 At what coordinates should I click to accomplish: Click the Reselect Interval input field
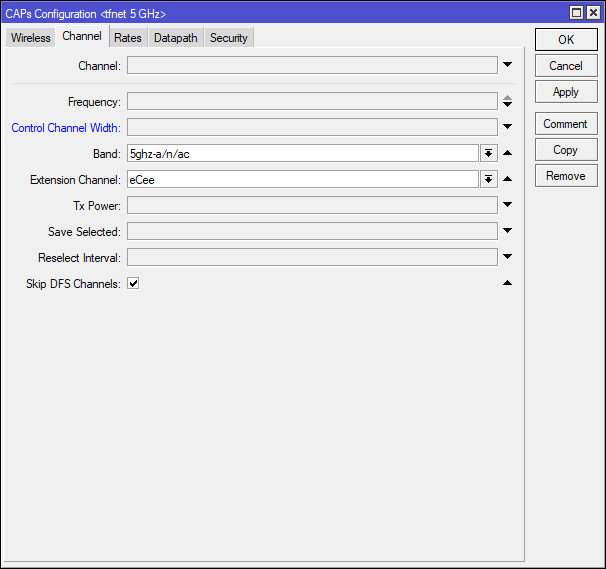click(x=312, y=257)
